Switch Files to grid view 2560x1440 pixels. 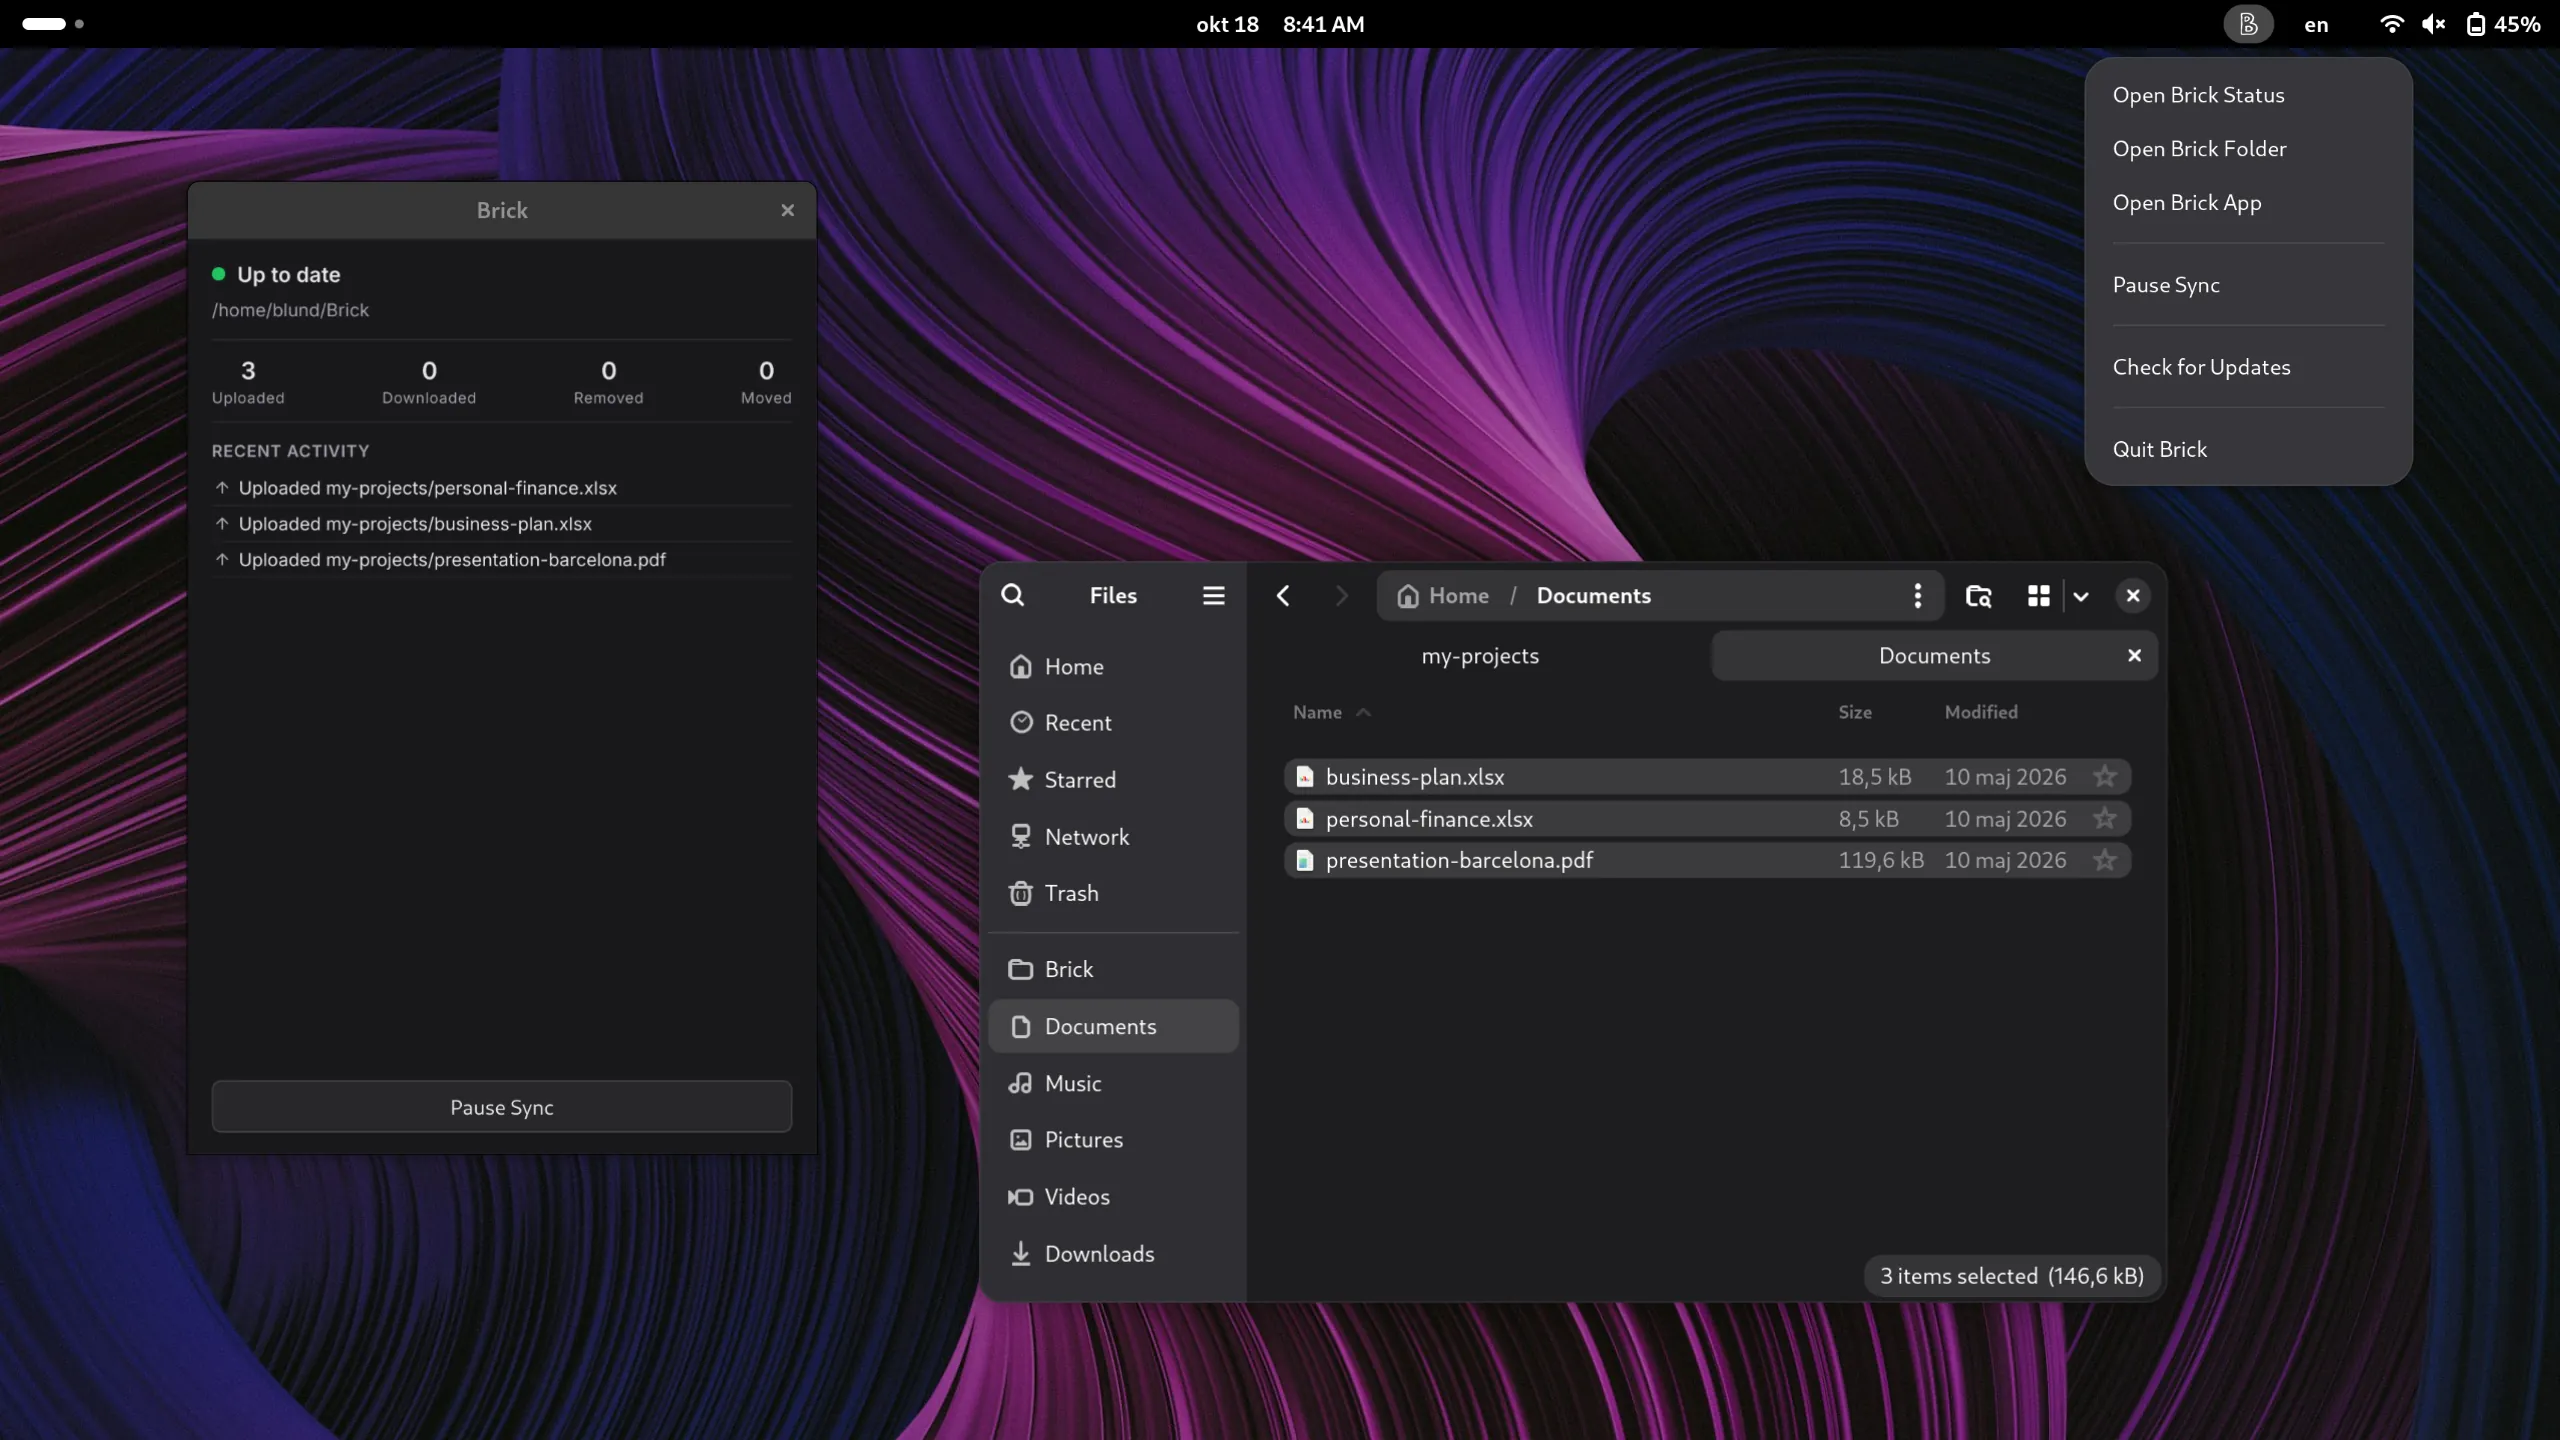point(2038,596)
